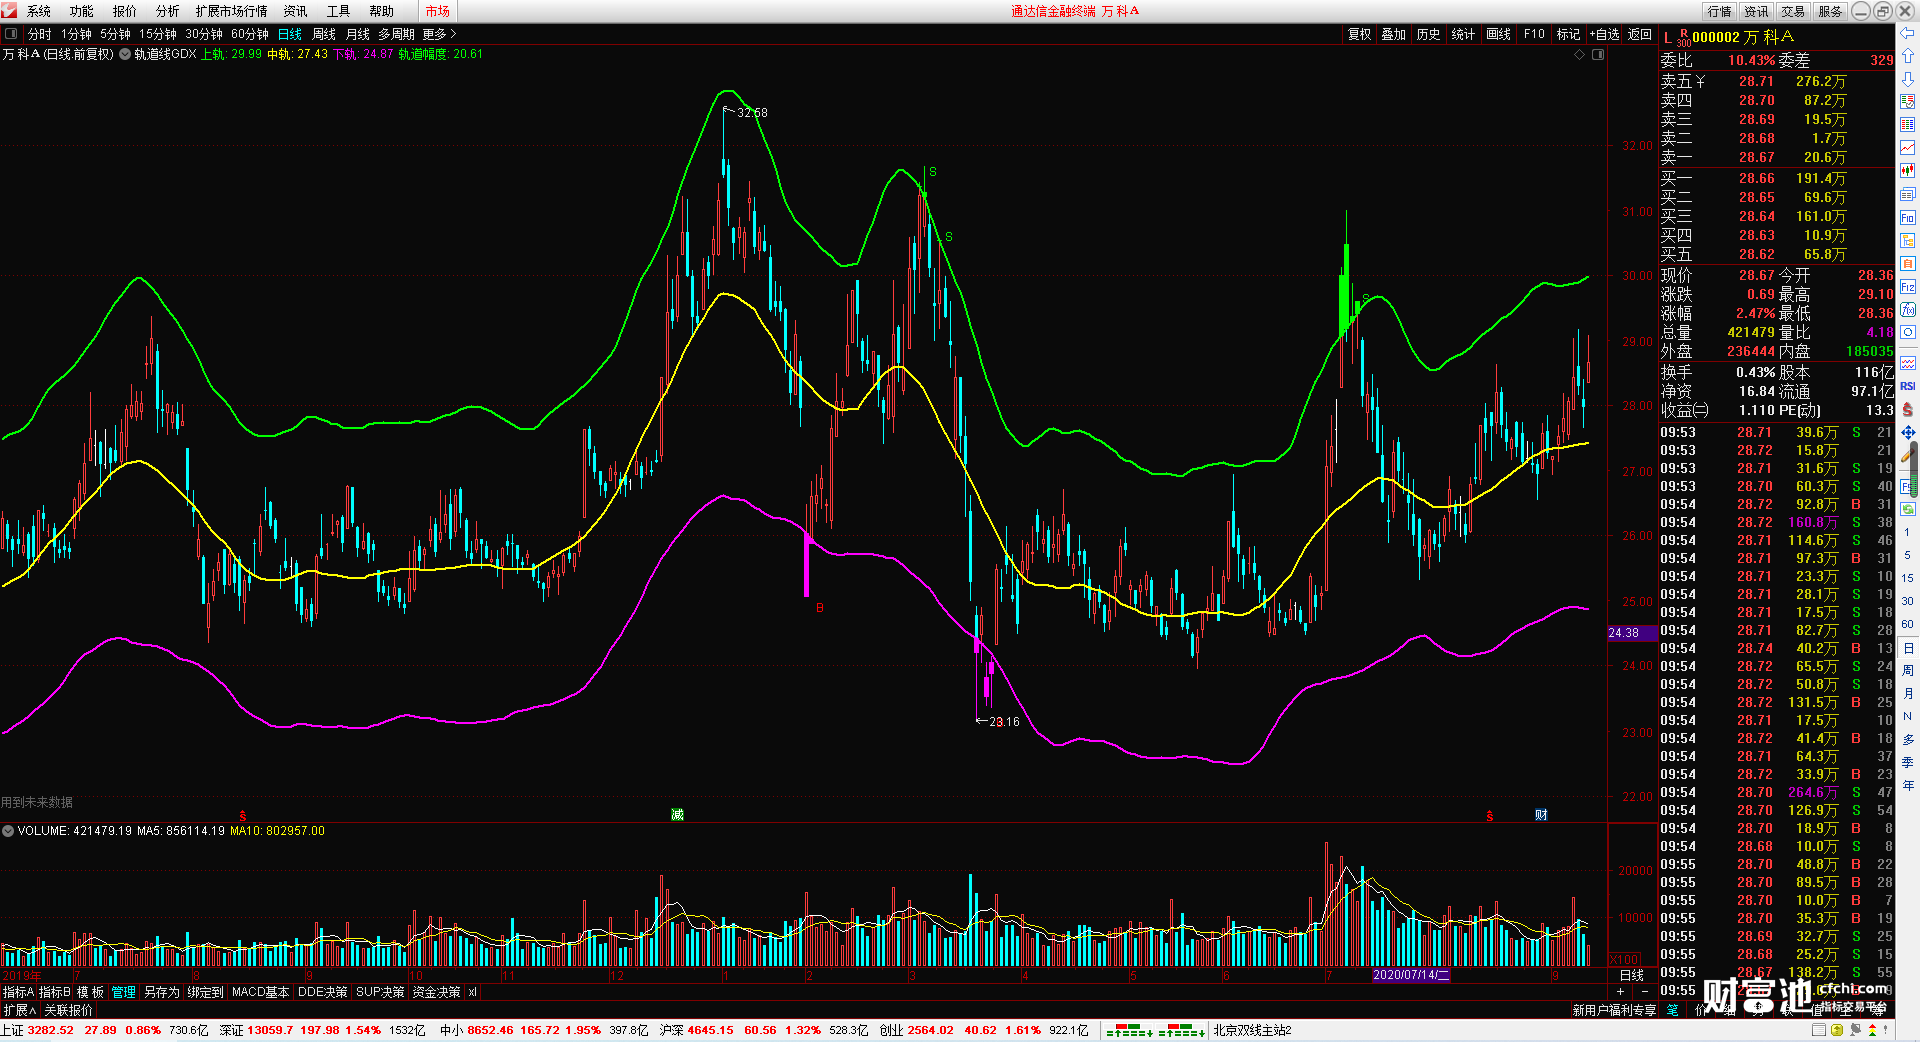Open the 指标B indicator list
The height and width of the screenshot is (1042, 1920).
(55, 992)
